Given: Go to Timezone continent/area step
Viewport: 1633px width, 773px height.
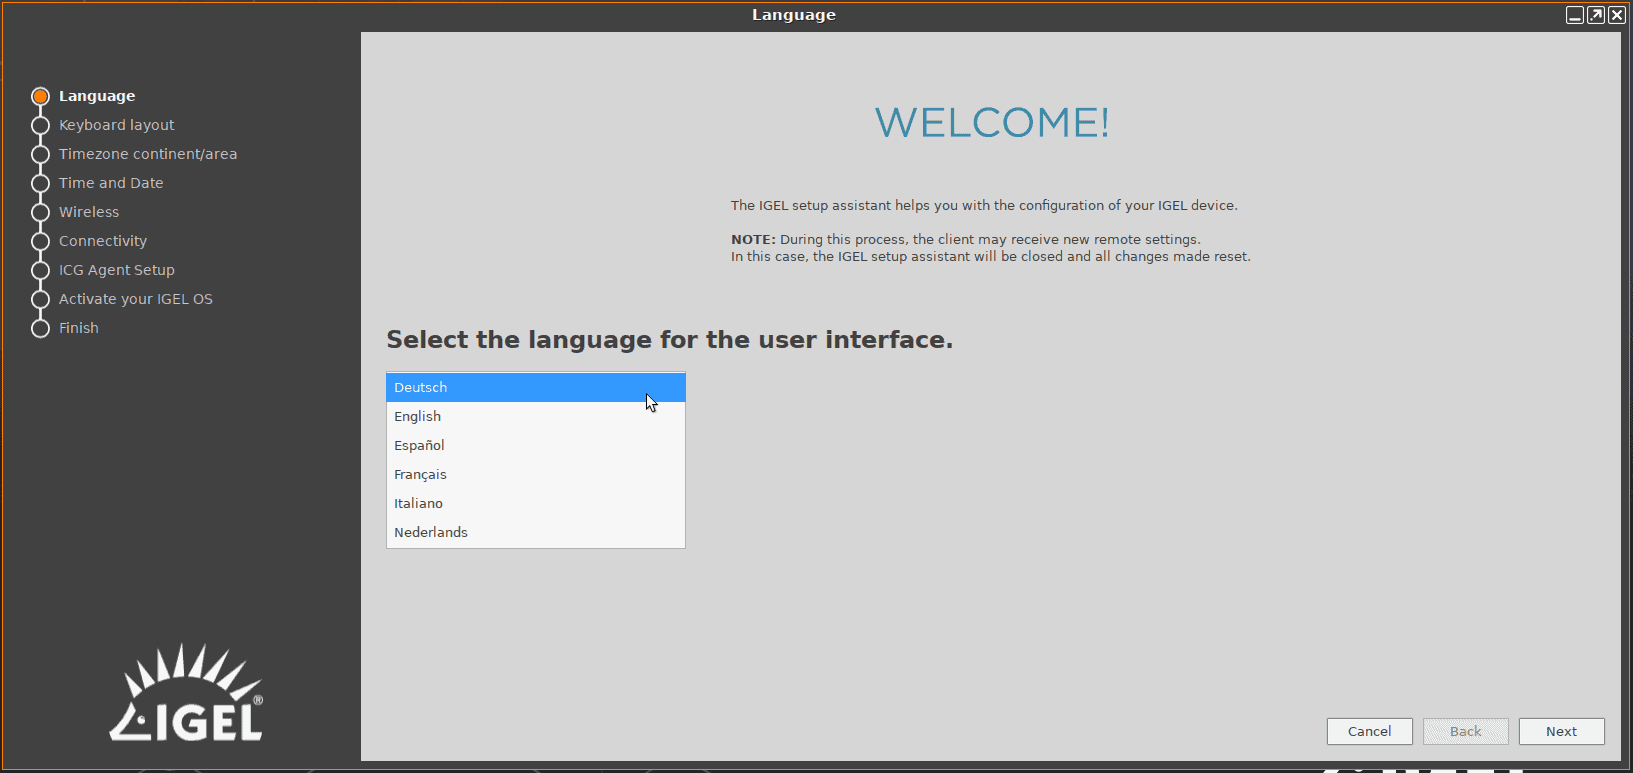Looking at the screenshot, I should click(148, 155).
